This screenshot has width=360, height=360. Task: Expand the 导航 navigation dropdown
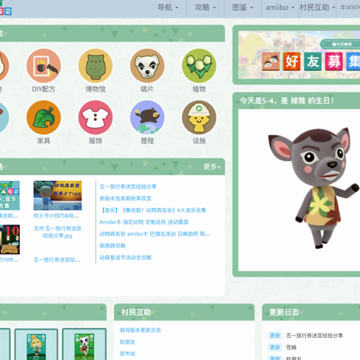click(x=168, y=7)
